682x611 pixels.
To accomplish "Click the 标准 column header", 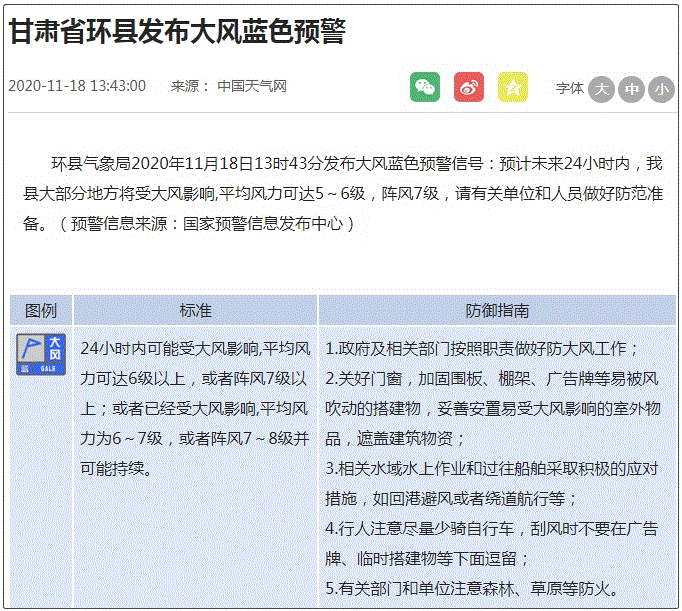I will tap(195, 310).
